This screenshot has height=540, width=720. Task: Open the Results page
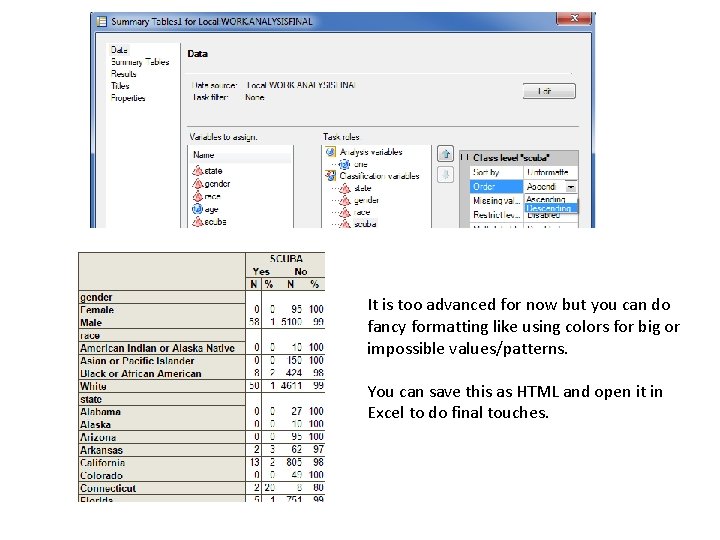(x=124, y=74)
